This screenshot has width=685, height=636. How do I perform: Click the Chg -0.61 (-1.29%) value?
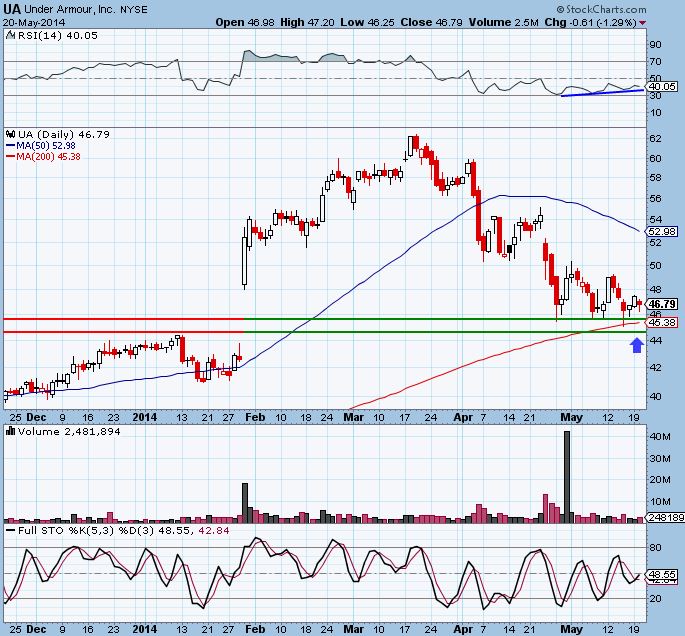(591, 22)
